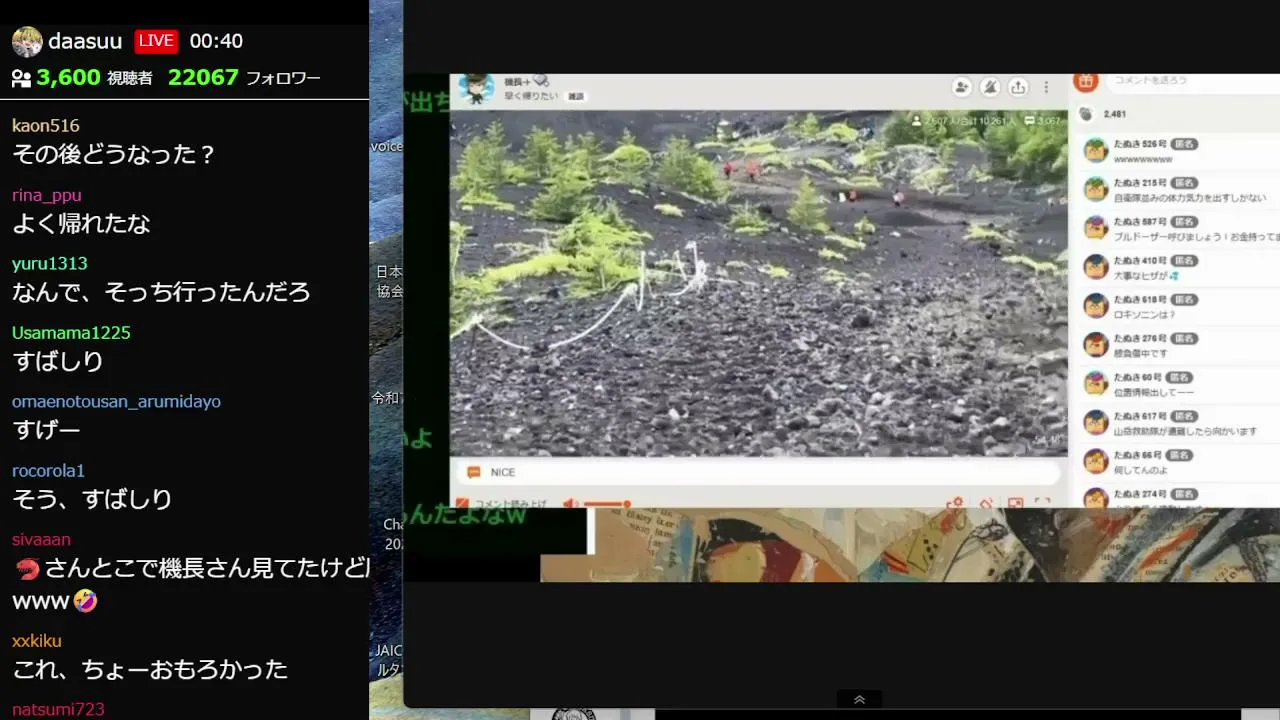The image size is (1280, 720).
Task: Click chat message よく帰れたな
Action: 81,224
